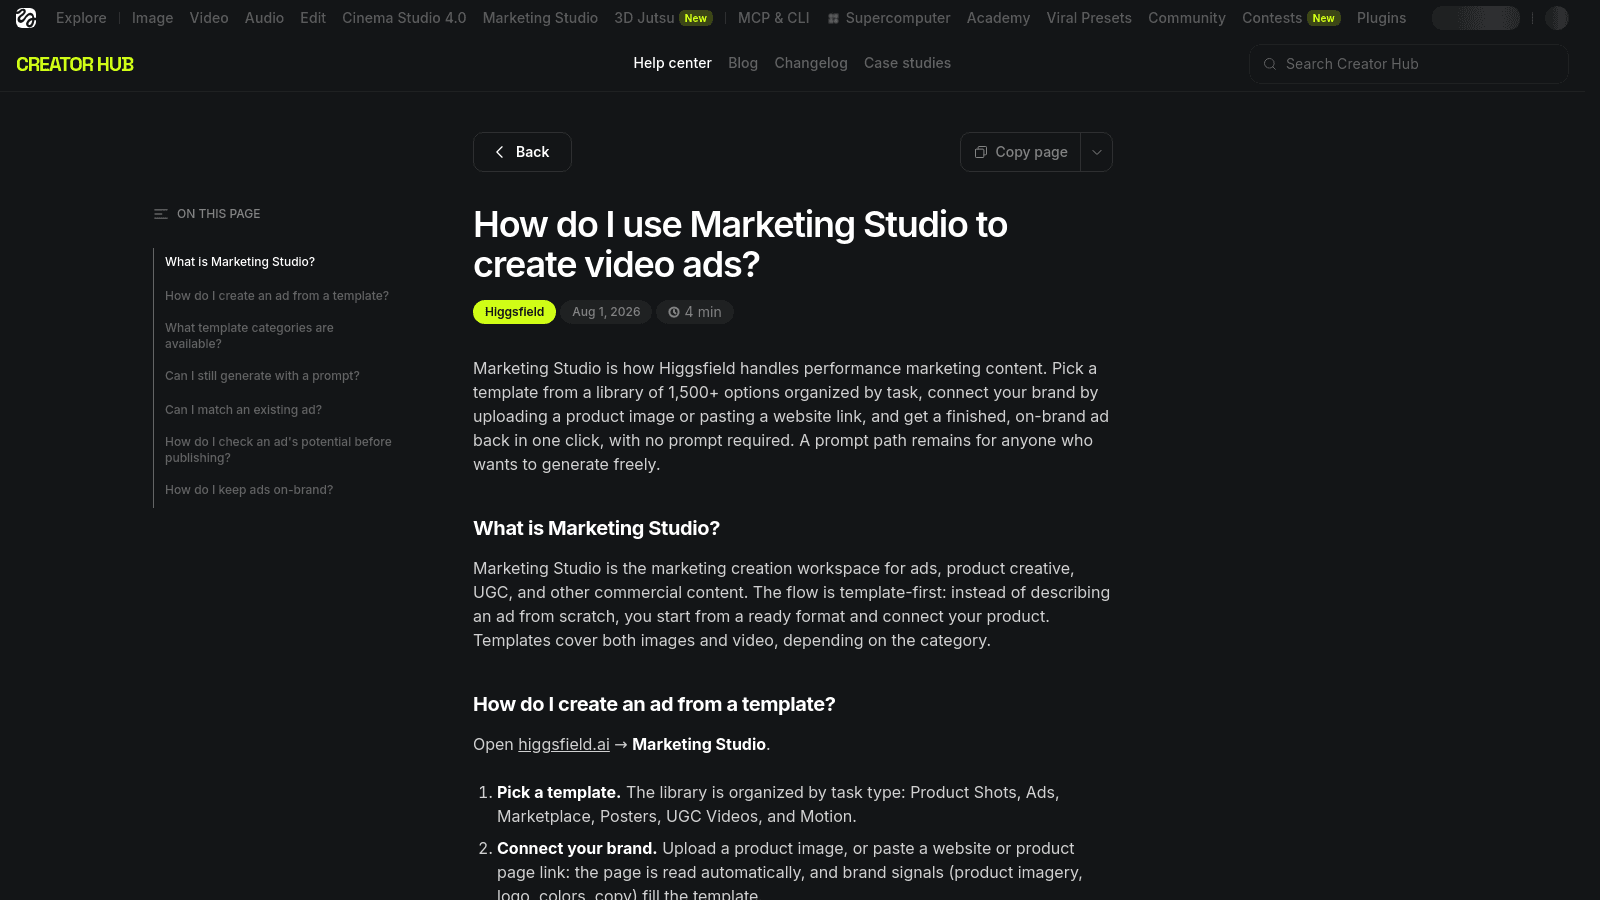
Task: Open Plugins page
Action: point(1381,18)
